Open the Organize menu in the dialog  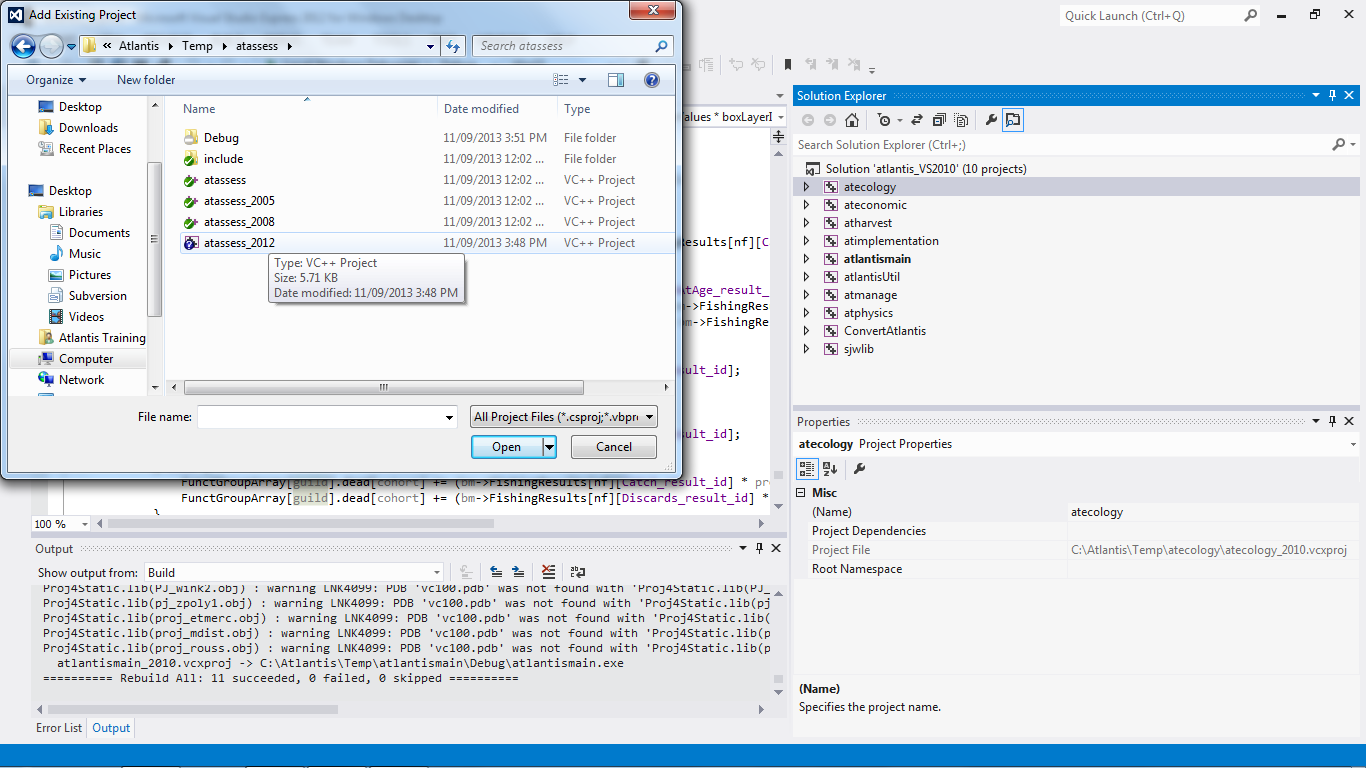pos(55,80)
